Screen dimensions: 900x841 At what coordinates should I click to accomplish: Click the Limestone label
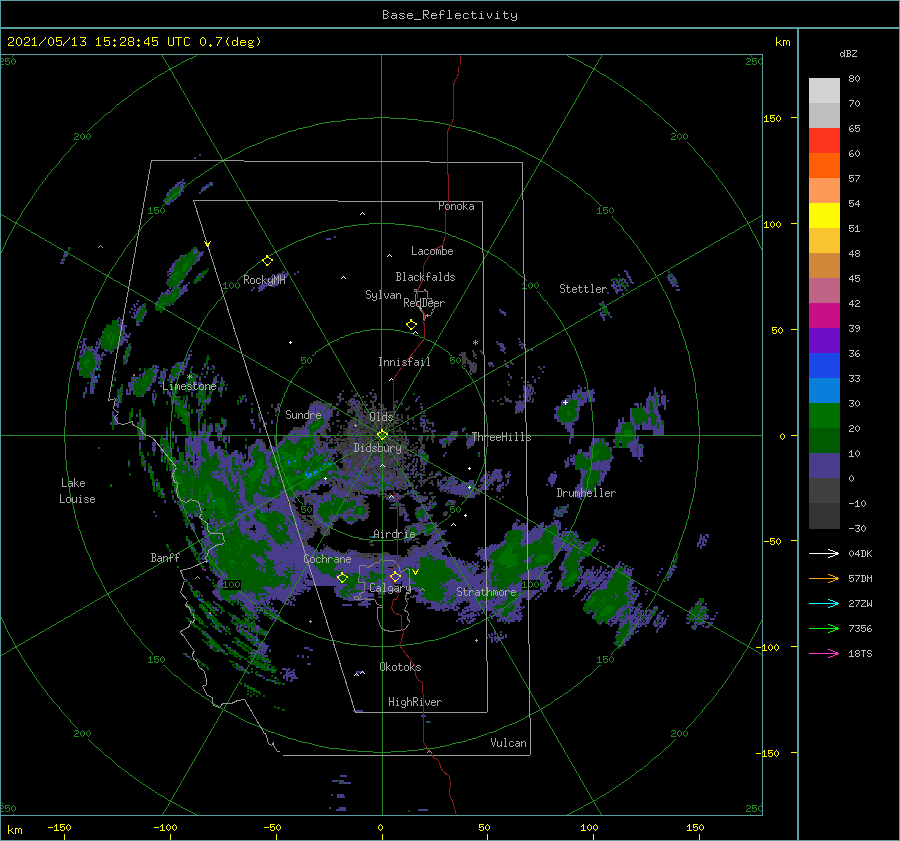[189, 386]
